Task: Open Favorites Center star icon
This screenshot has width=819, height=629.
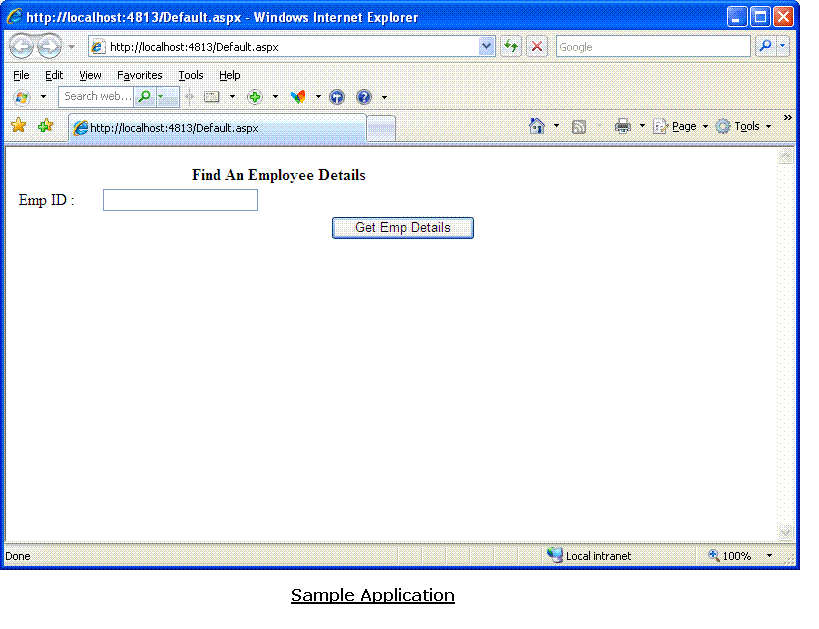Action: coord(18,125)
